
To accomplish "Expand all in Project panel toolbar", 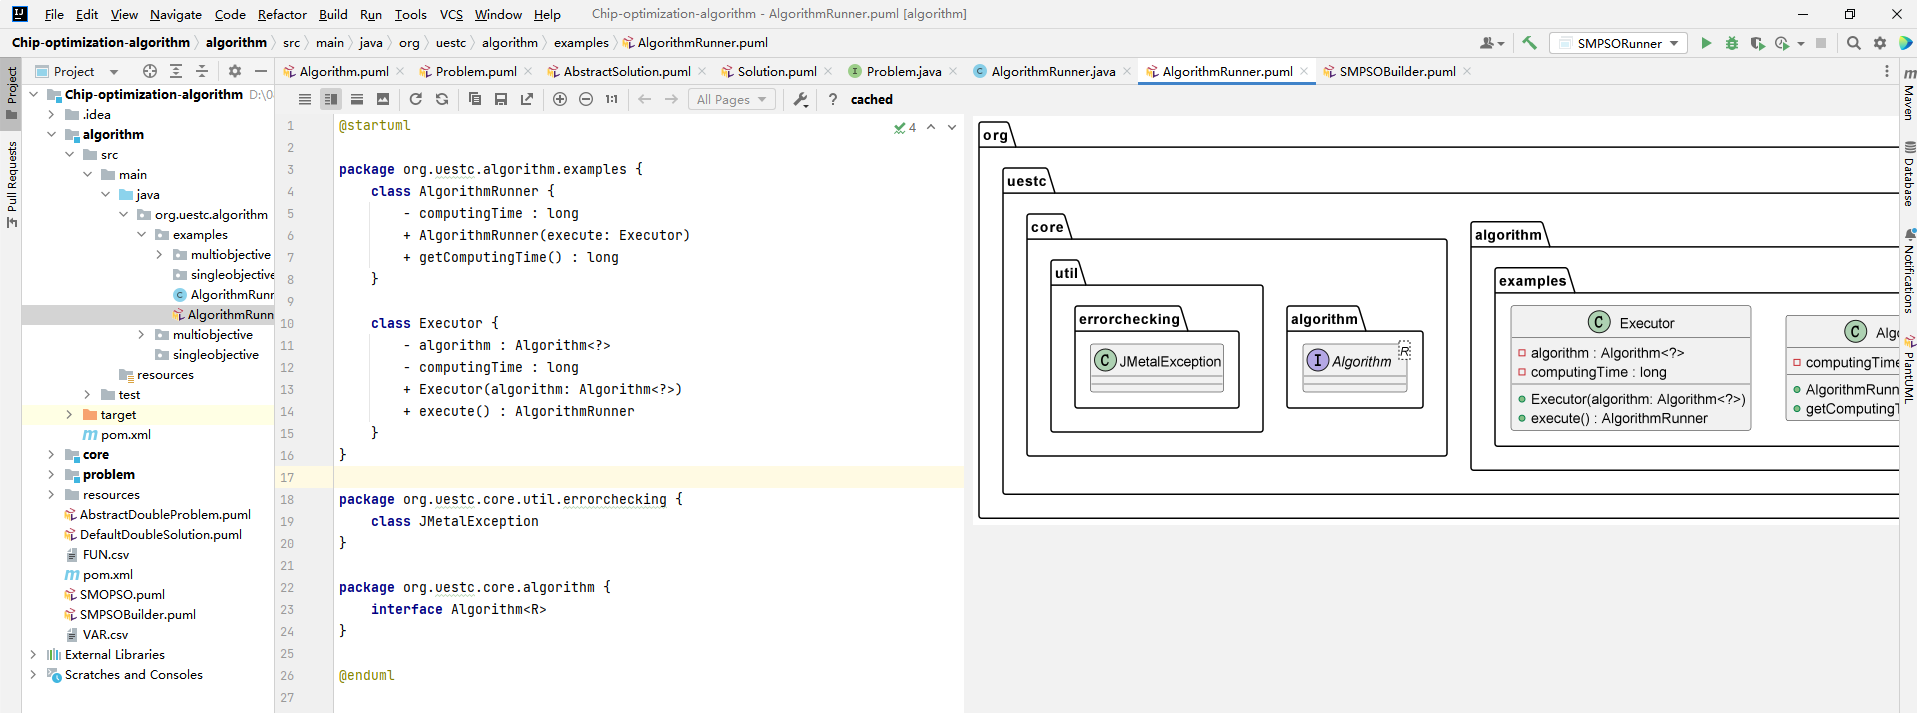I will pos(176,71).
